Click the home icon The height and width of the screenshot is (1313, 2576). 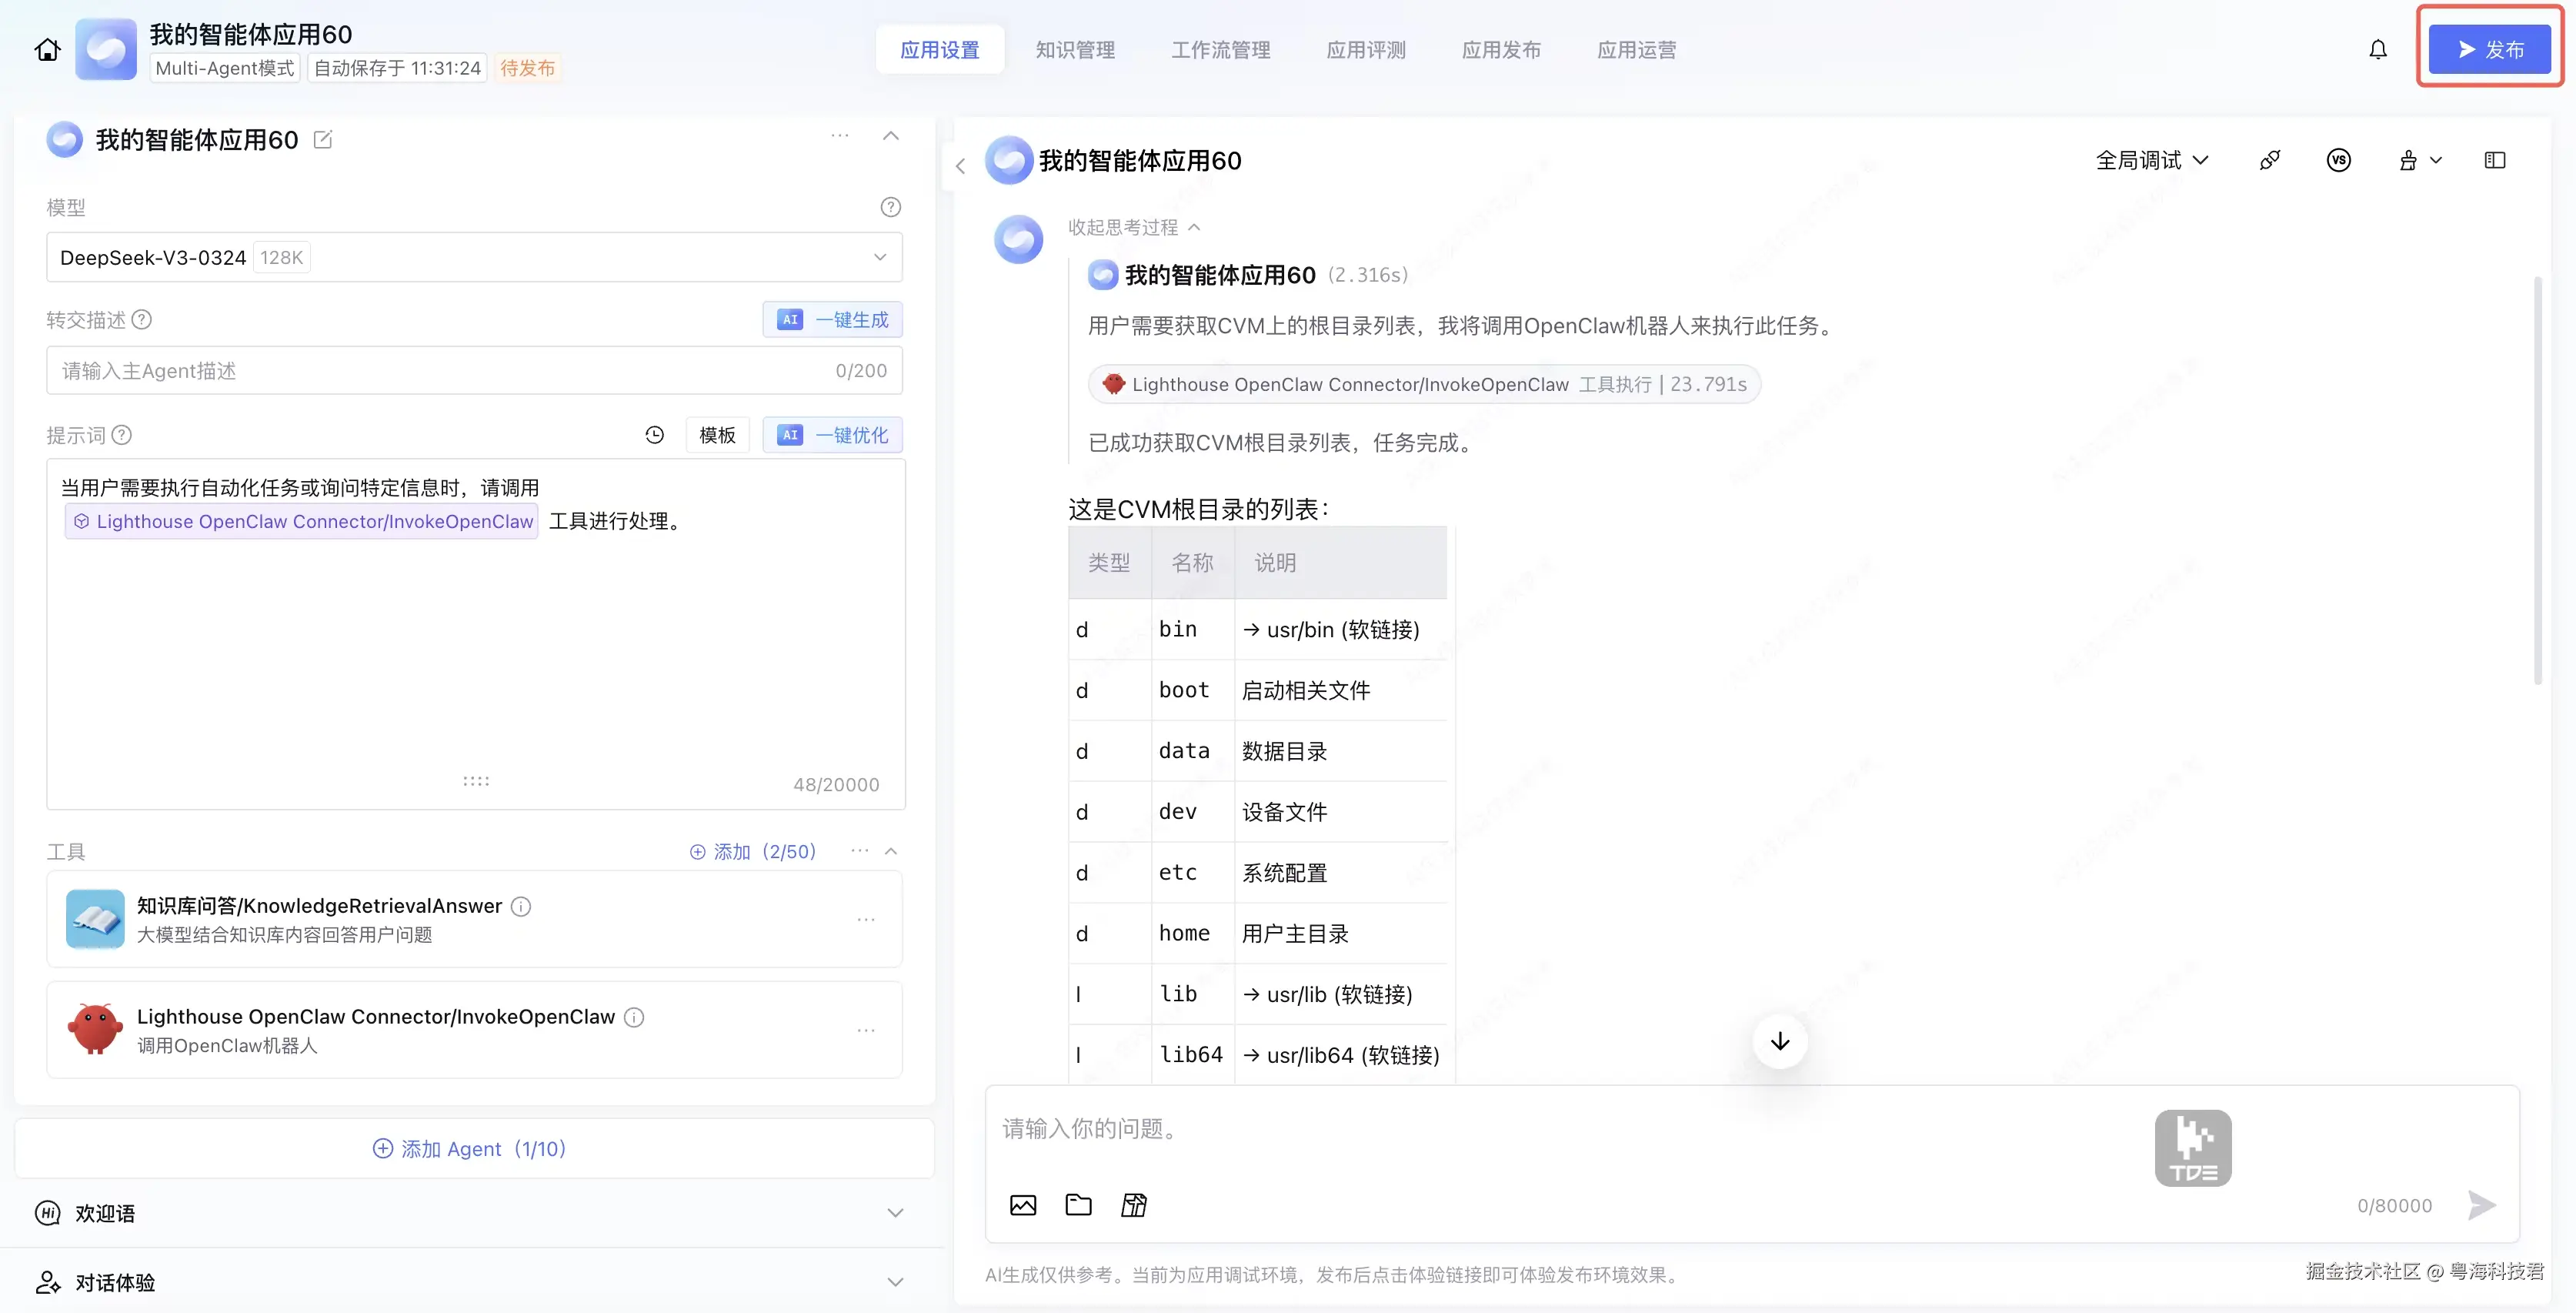[x=47, y=50]
